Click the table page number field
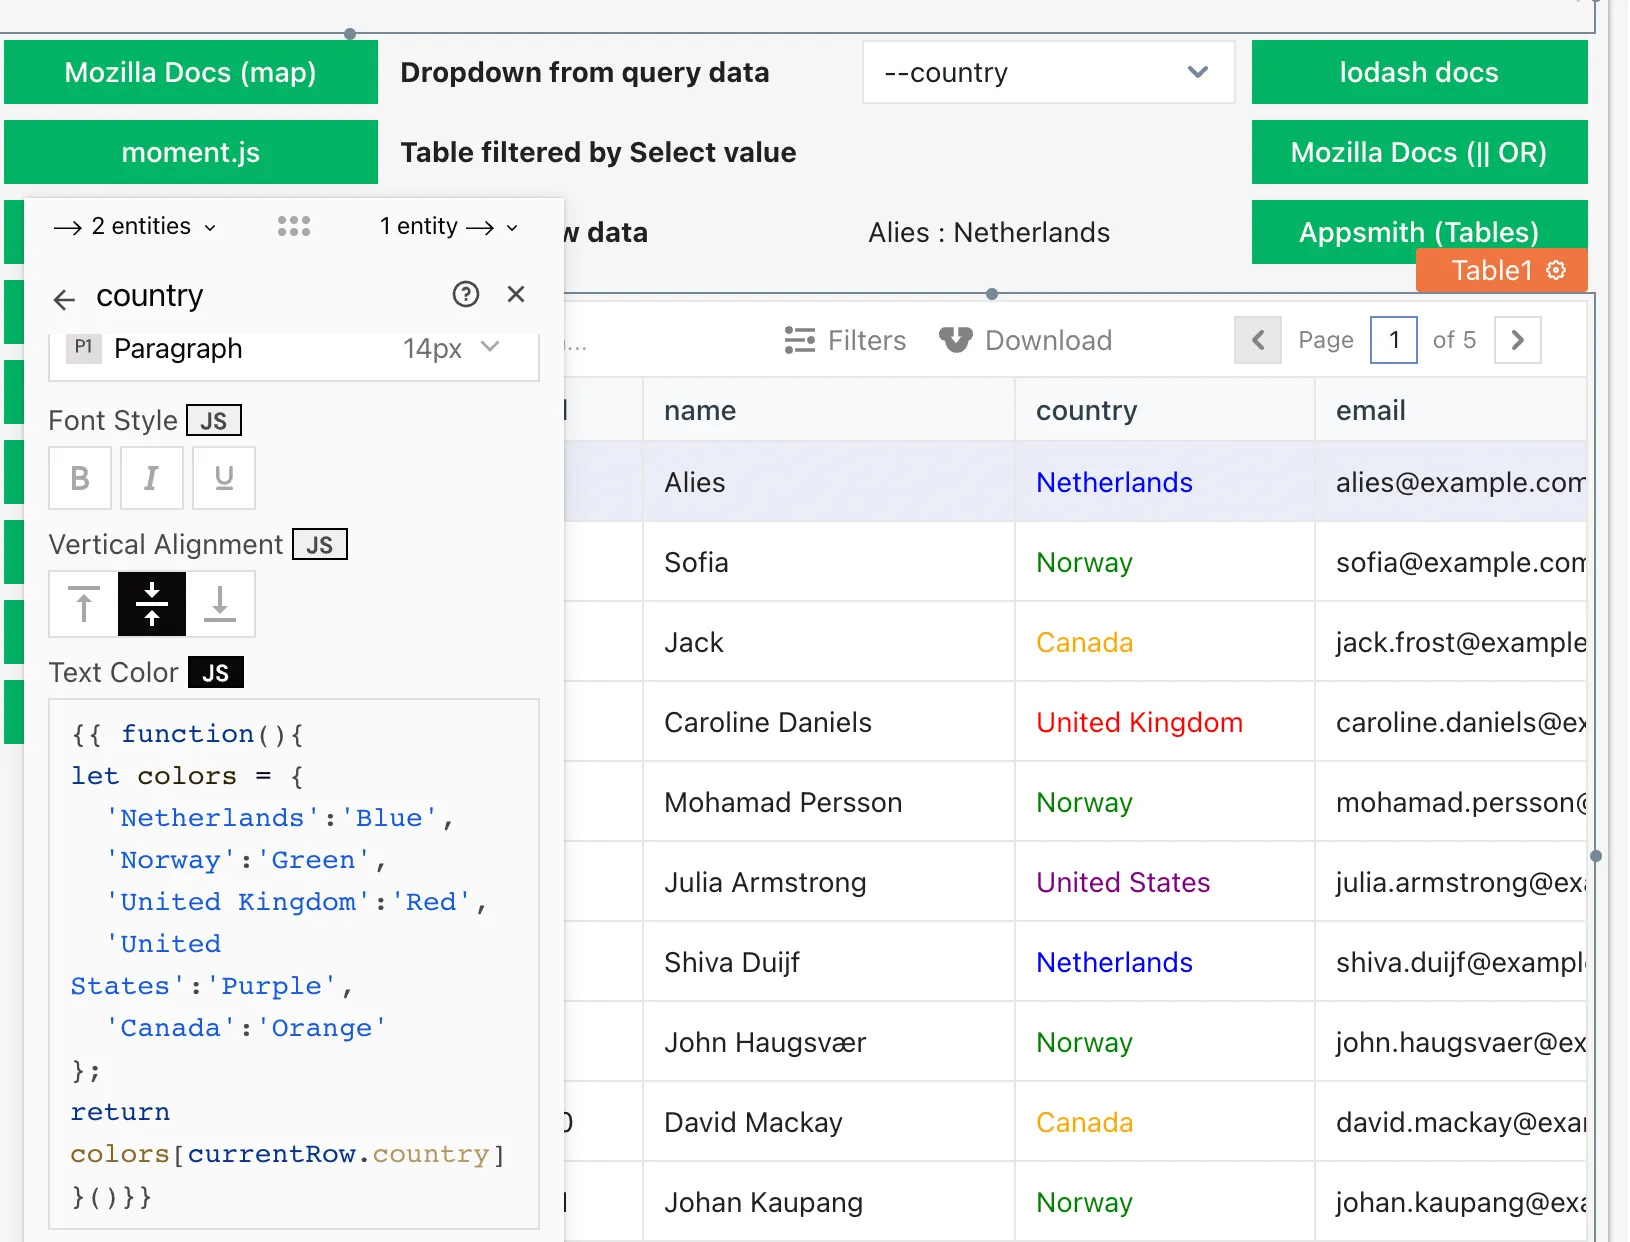 1393,340
